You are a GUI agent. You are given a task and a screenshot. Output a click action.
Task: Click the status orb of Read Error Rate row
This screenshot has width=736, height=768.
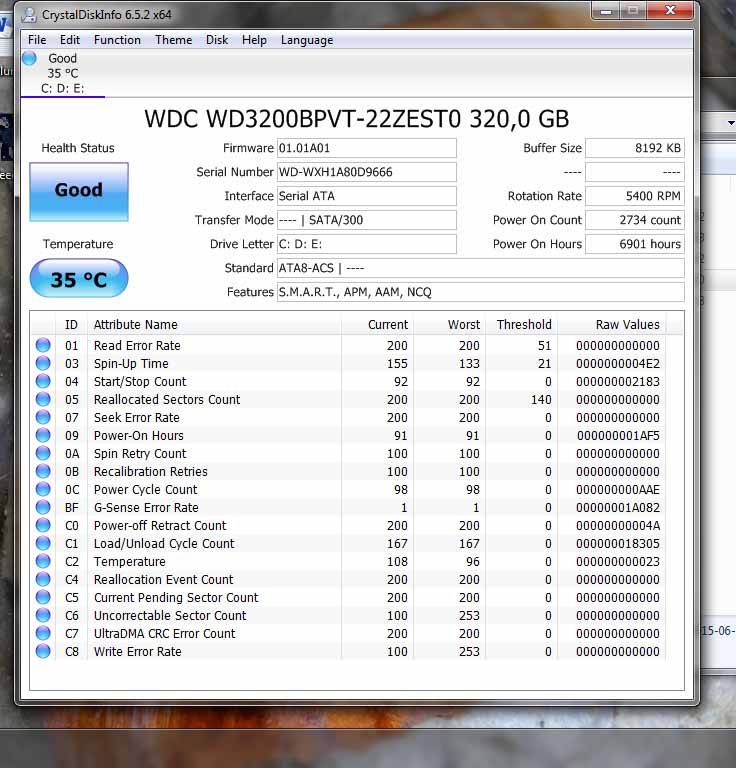pos(43,345)
